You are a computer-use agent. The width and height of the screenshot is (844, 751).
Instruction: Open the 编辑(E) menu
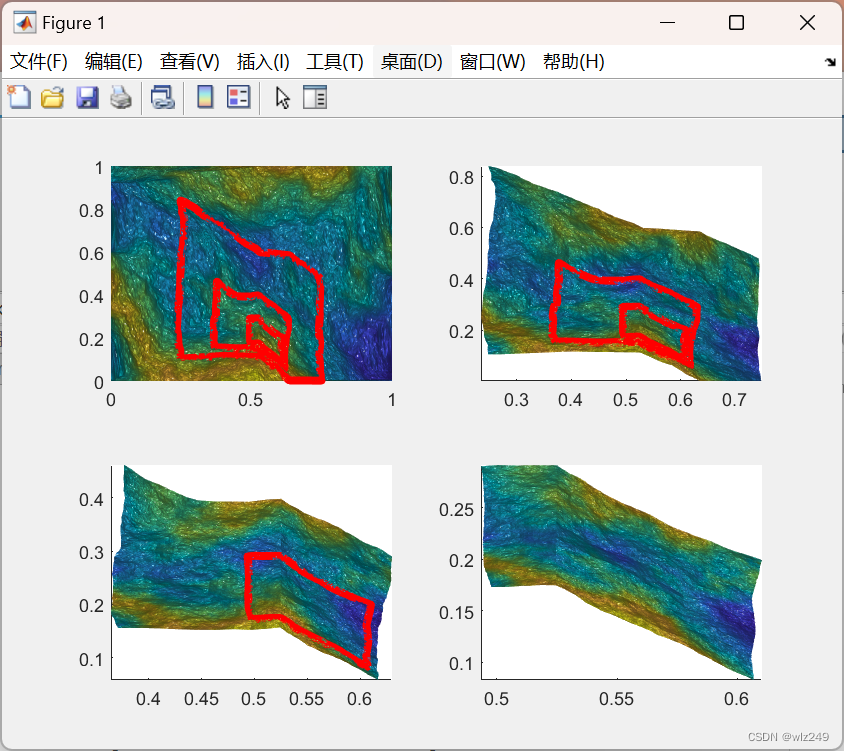114,61
